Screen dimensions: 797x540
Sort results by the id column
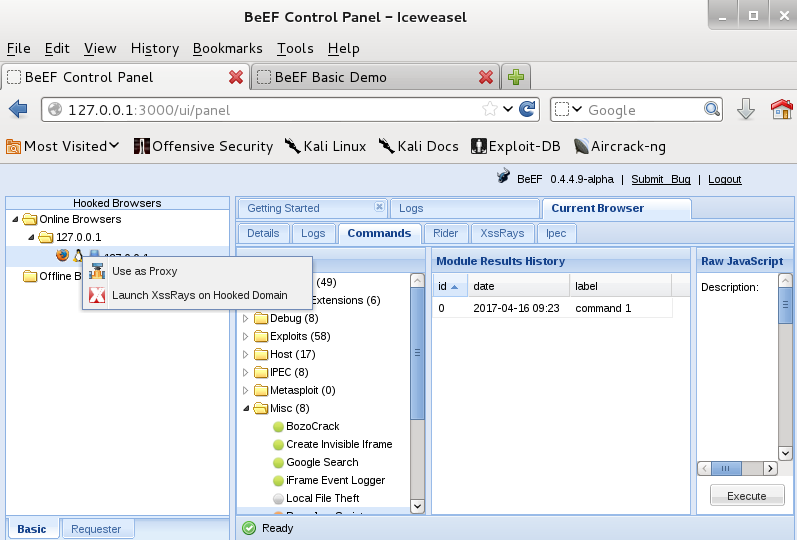click(x=449, y=286)
